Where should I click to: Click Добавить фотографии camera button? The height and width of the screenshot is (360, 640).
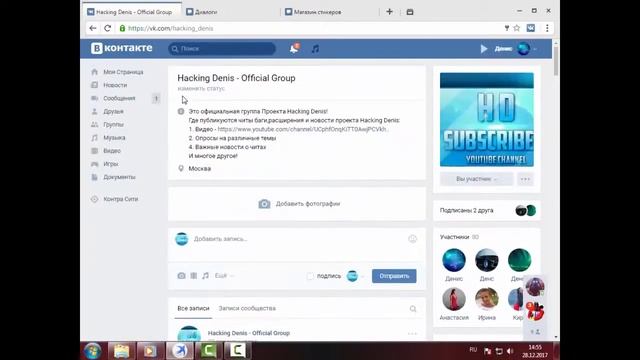299,204
